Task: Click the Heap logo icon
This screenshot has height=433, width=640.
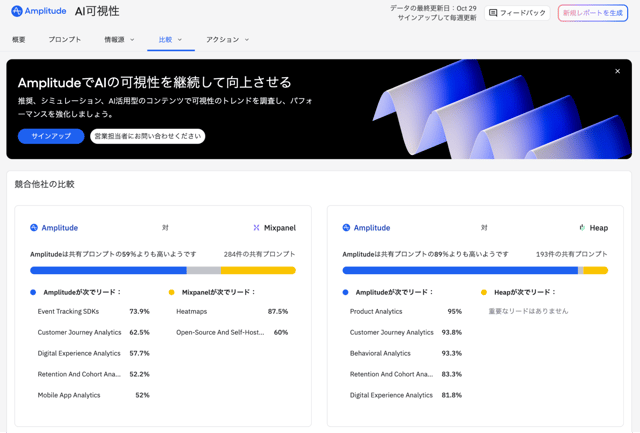Action: tap(582, 228)
